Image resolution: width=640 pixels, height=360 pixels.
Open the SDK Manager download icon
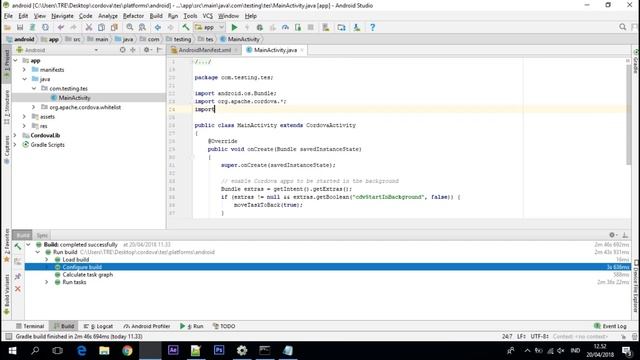(357, 27)
